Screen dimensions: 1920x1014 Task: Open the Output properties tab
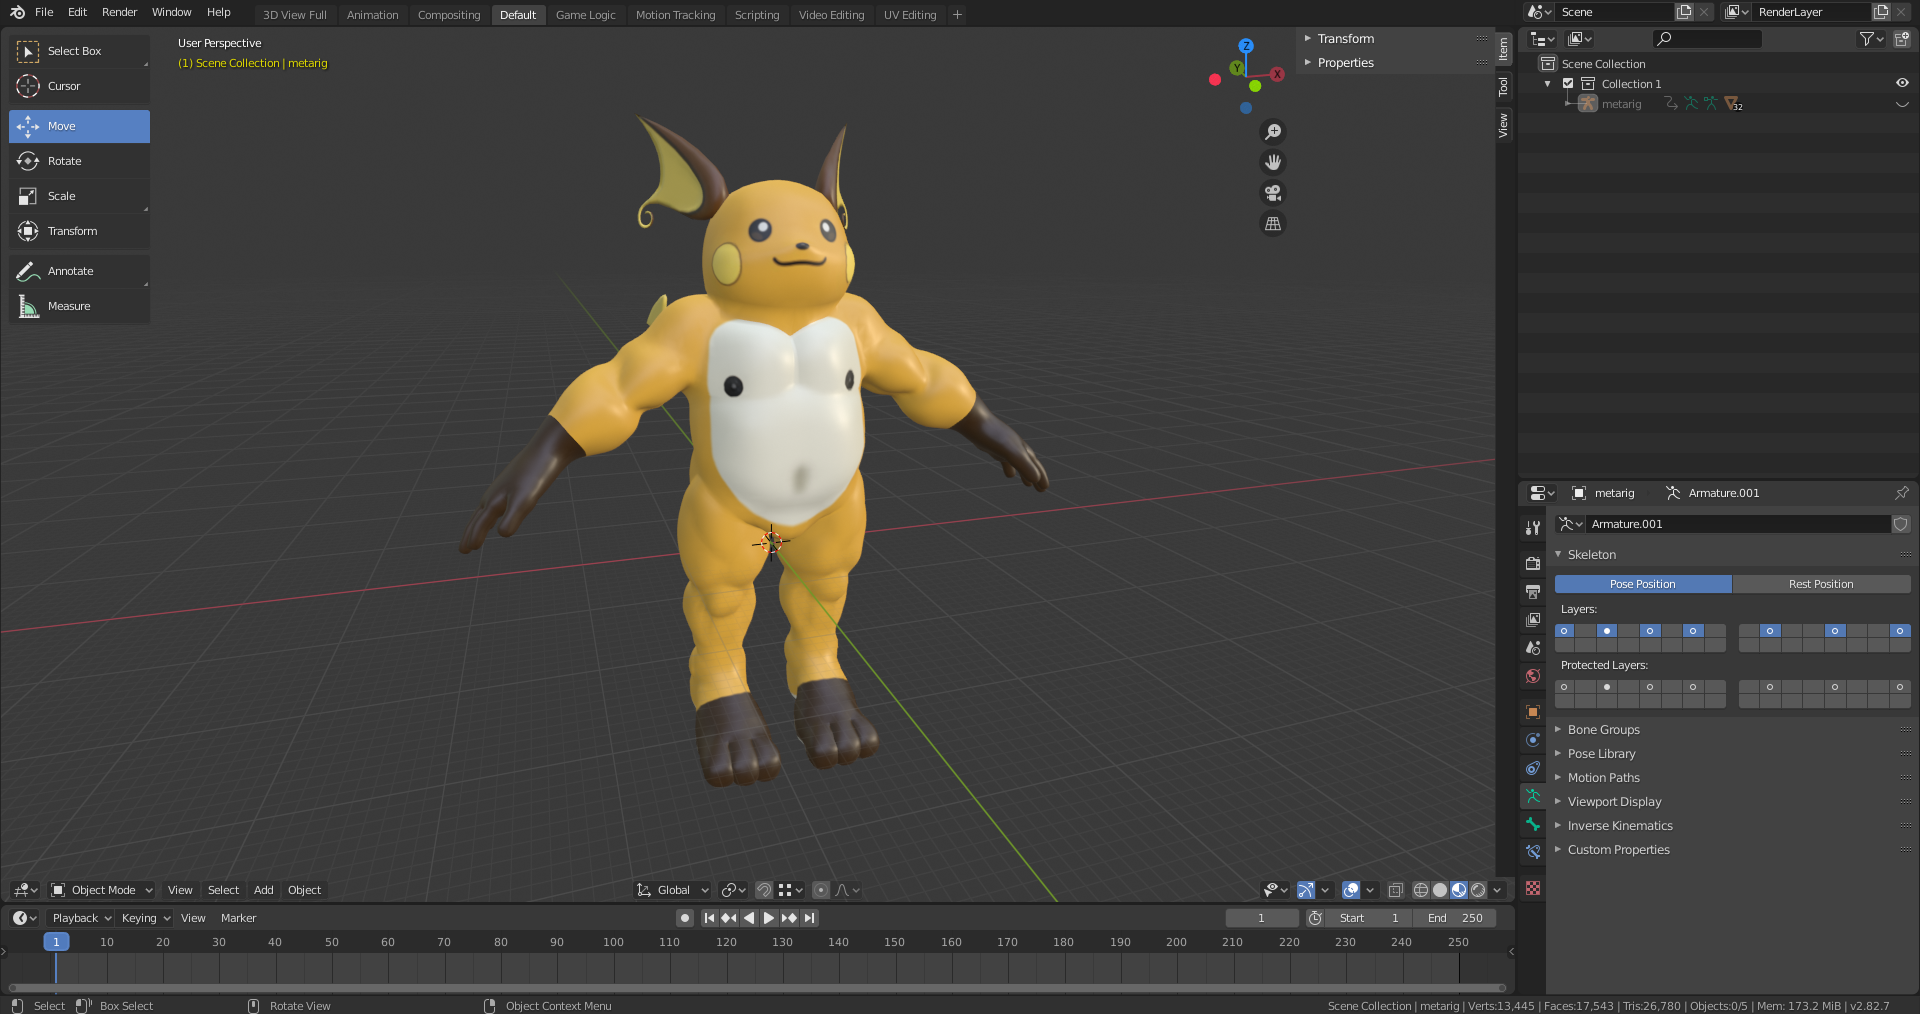coord(1532,591)
